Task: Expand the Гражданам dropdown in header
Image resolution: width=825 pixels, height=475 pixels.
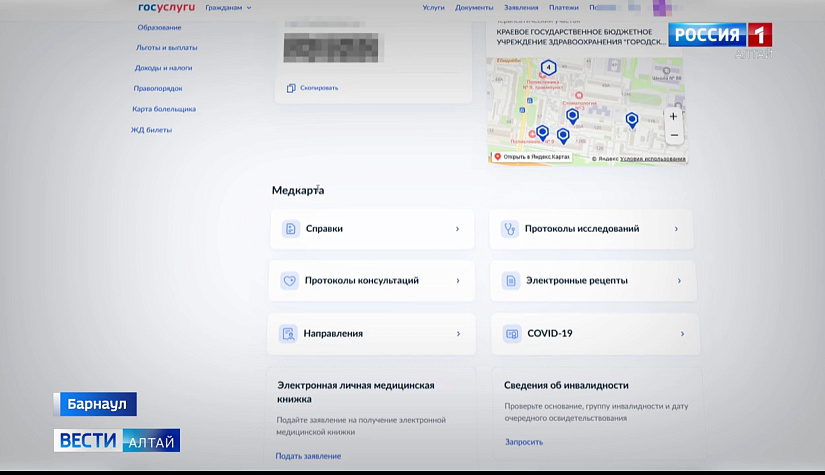Action: click(228, 8)
